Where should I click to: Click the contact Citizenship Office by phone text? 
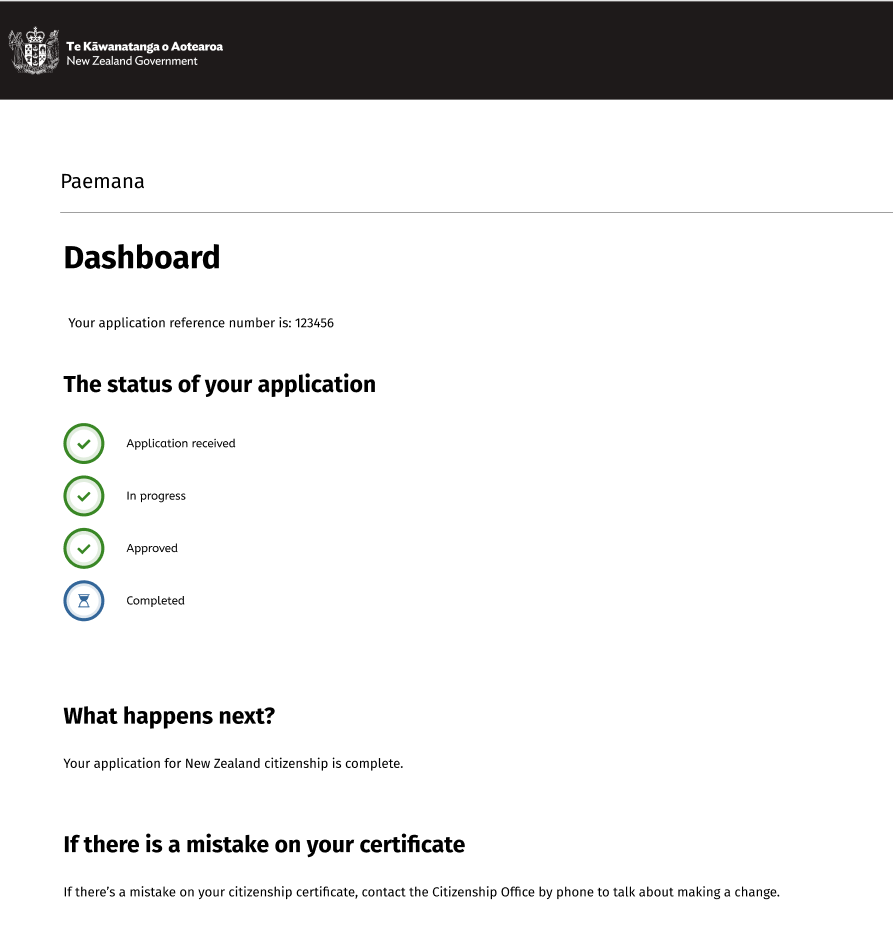point(422,892)
